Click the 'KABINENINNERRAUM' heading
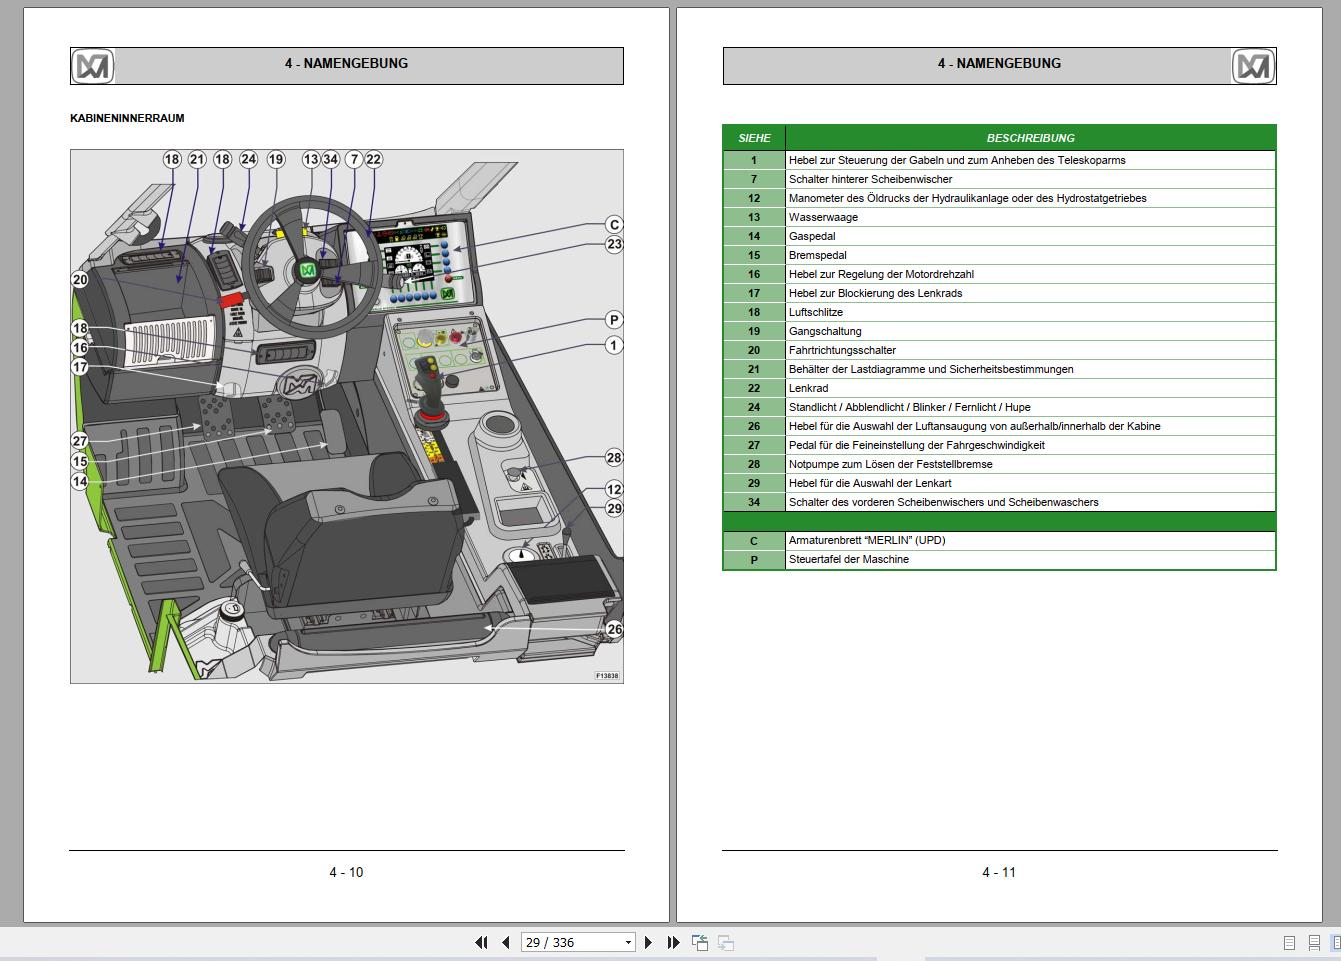Image resolution: width=1341 pixels, height=961 pixels. click(x=127, y=118)
